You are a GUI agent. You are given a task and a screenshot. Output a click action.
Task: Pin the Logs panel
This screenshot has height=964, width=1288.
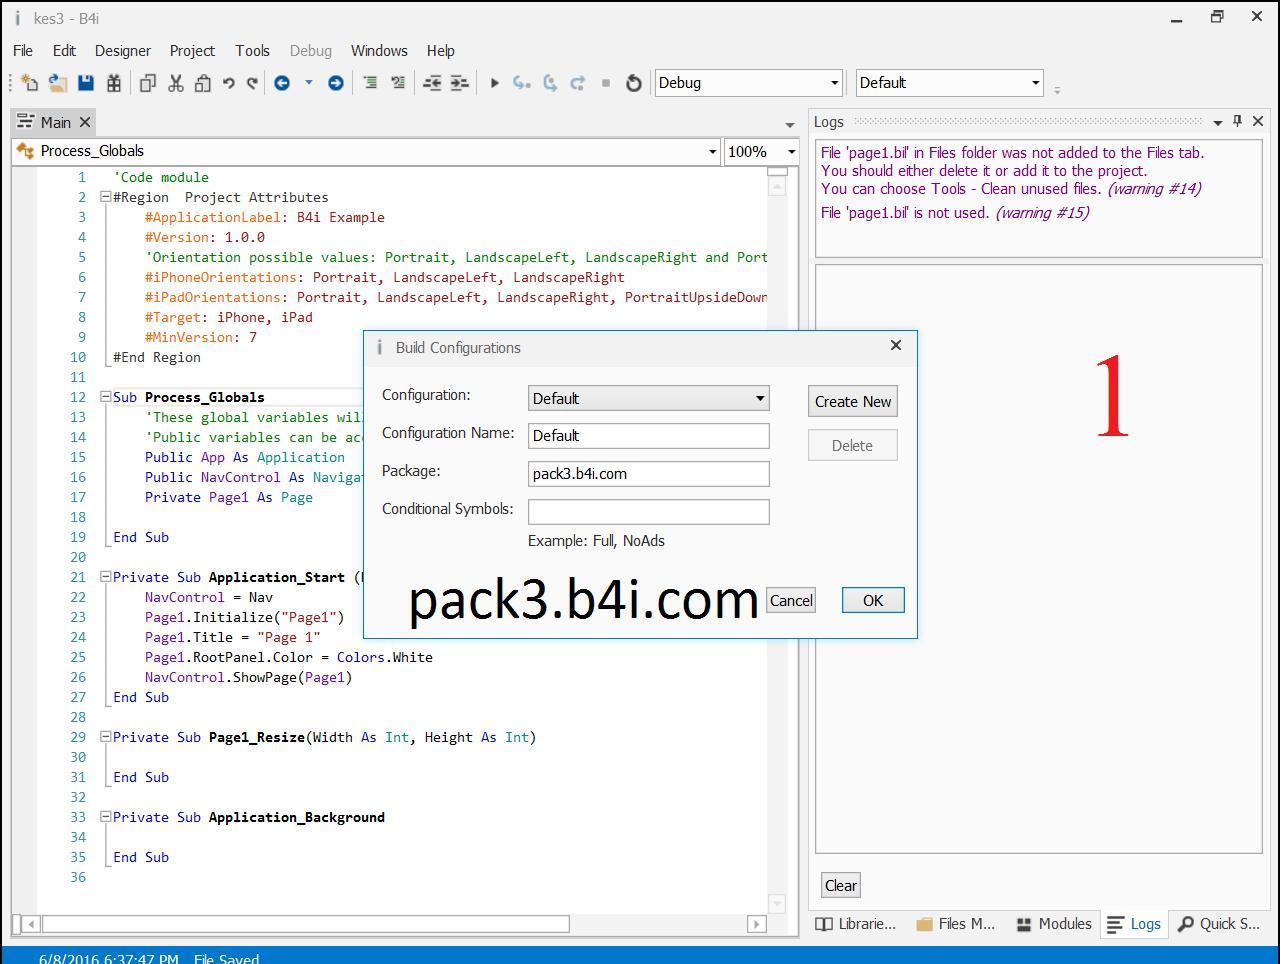pyautogui.click(x=1237, y=121)
